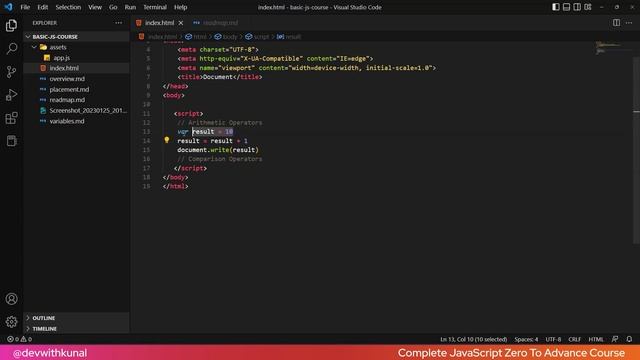Close the index.html tab
The height and width of the screenshot is (360, 640).
(181, 23)
